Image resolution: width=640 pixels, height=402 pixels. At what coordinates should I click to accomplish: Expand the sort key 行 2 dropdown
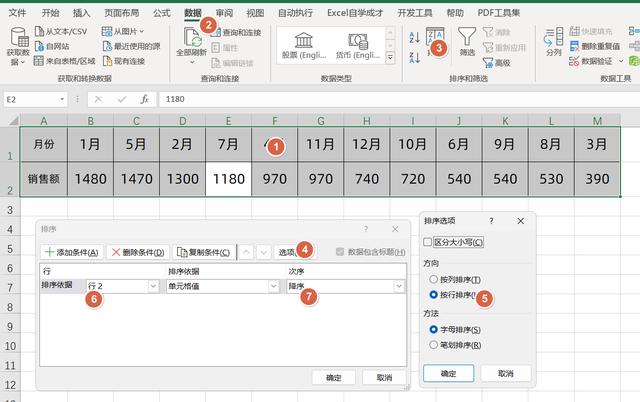(153, 286)
